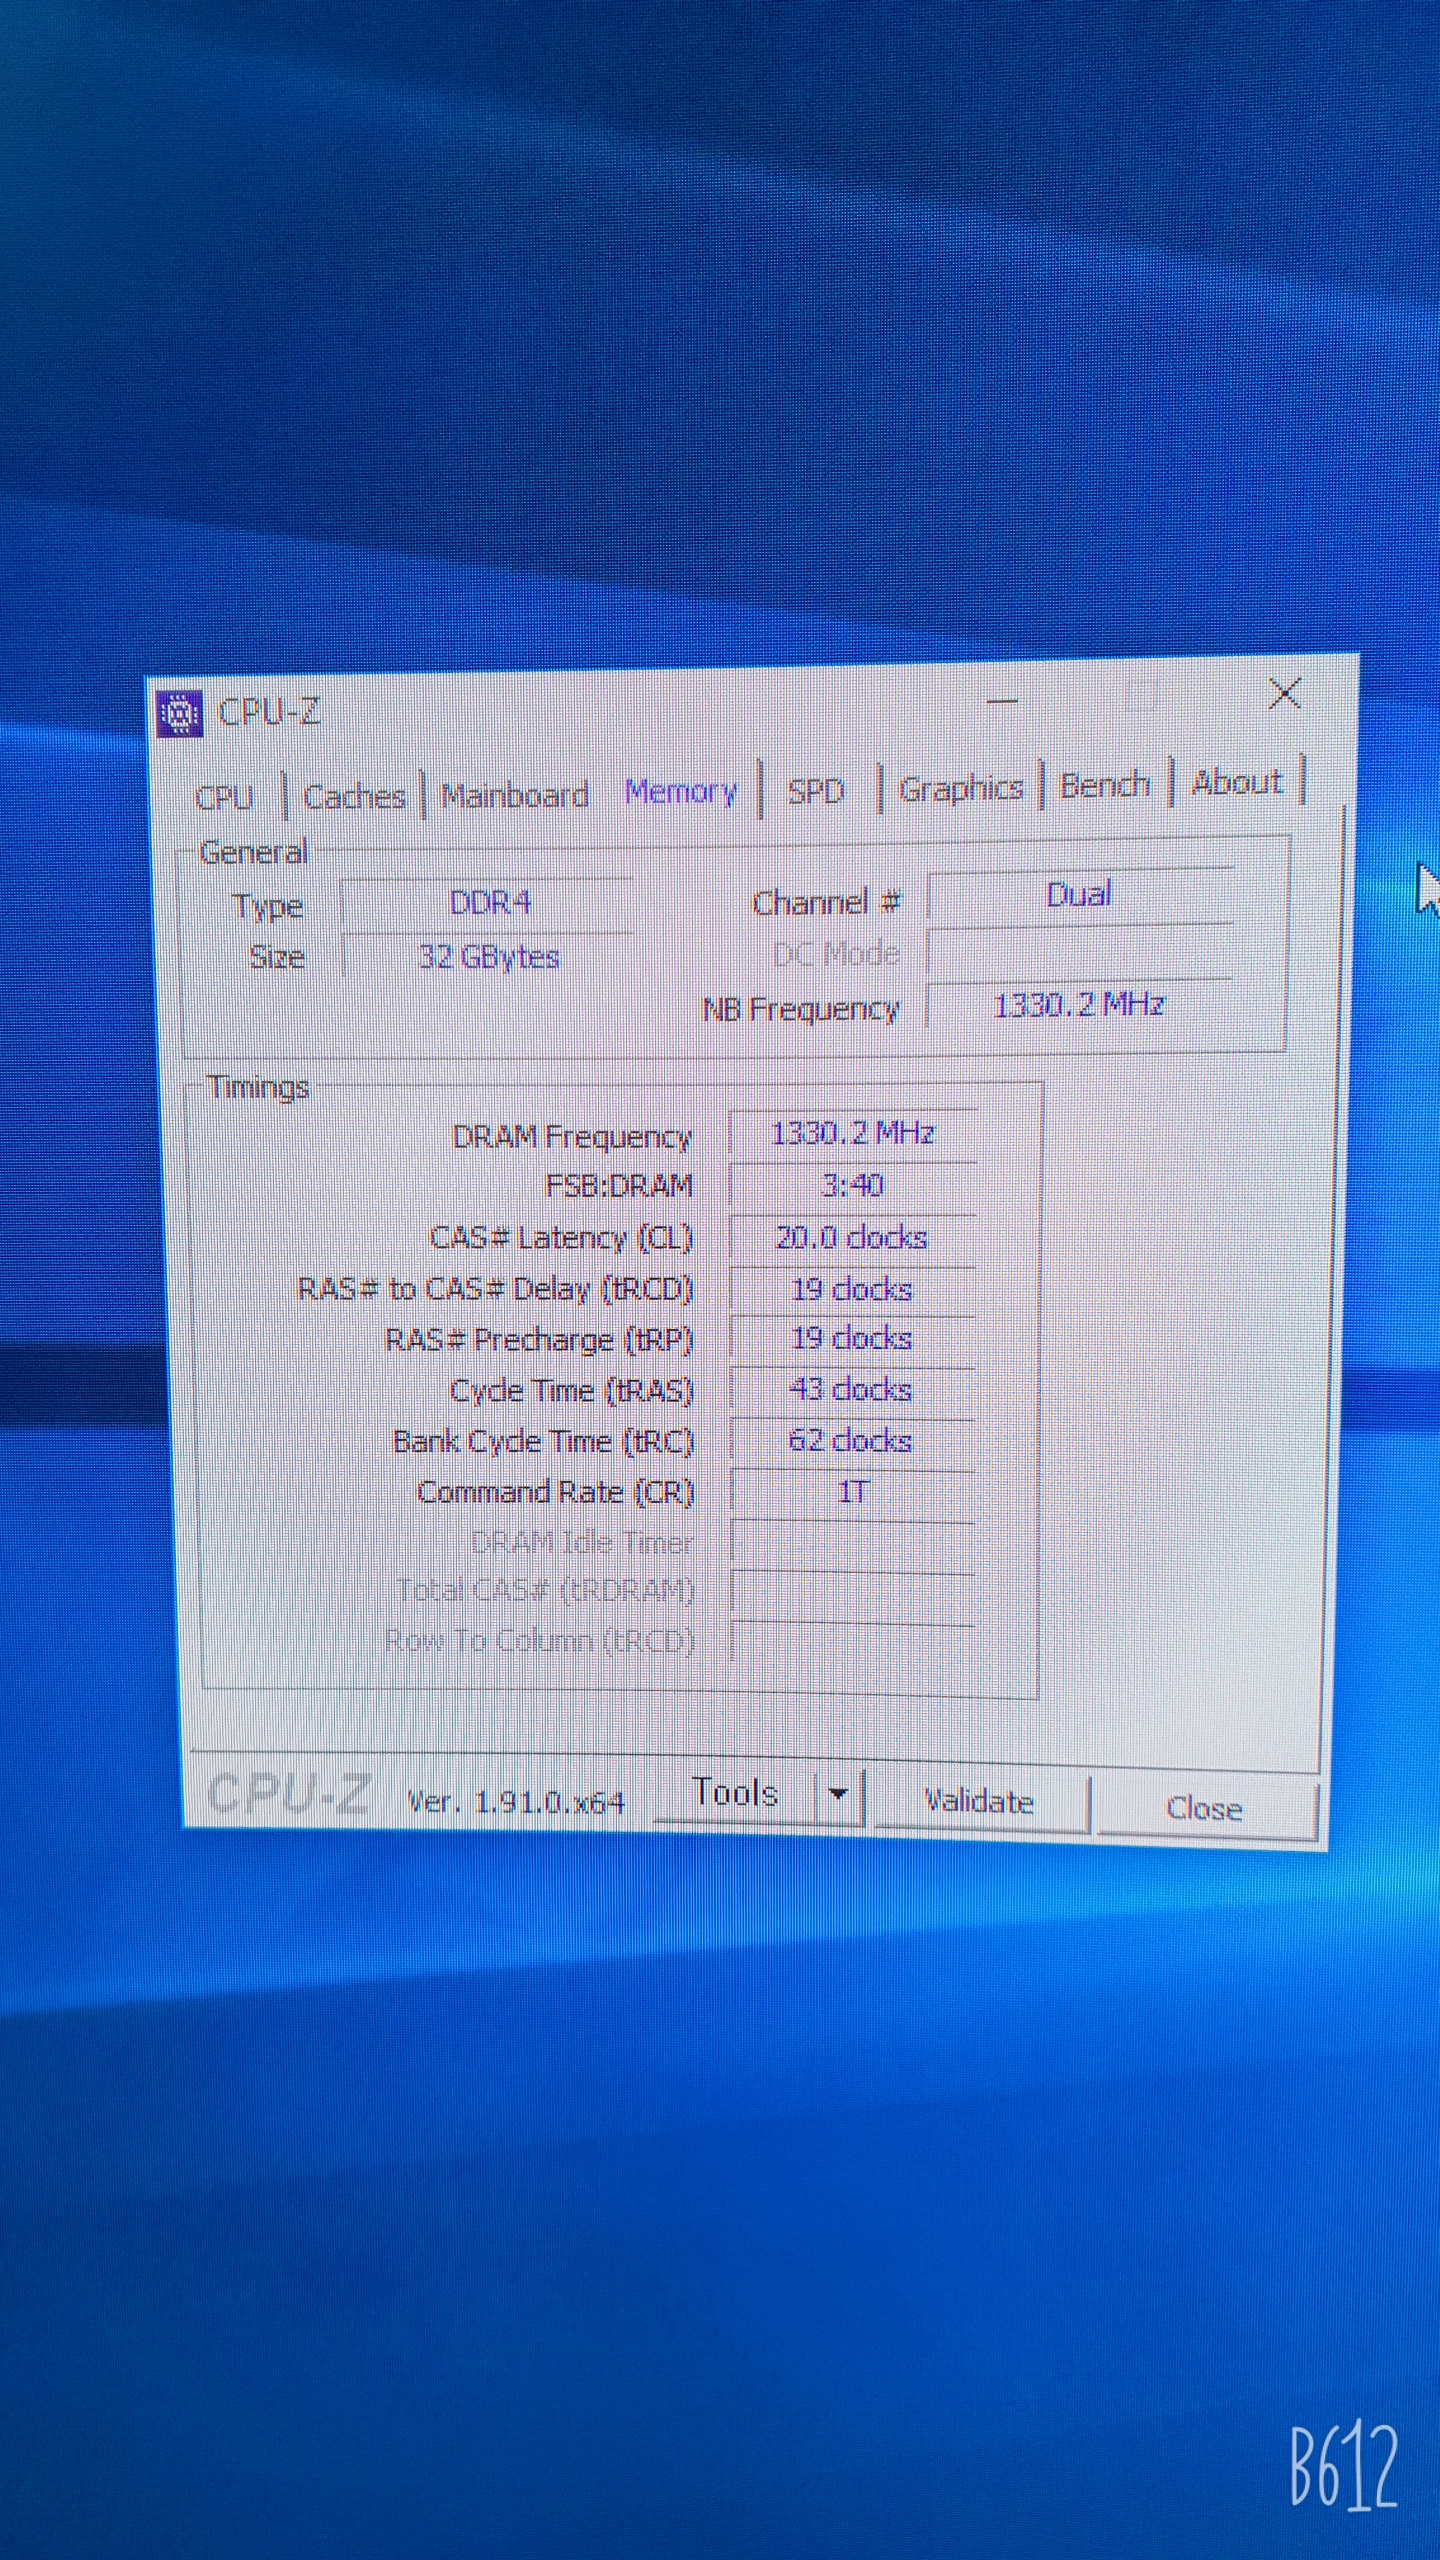Switch to the Caches tab
The width and height of the screenshot is (1440, 2560).
tap(354, 796)
